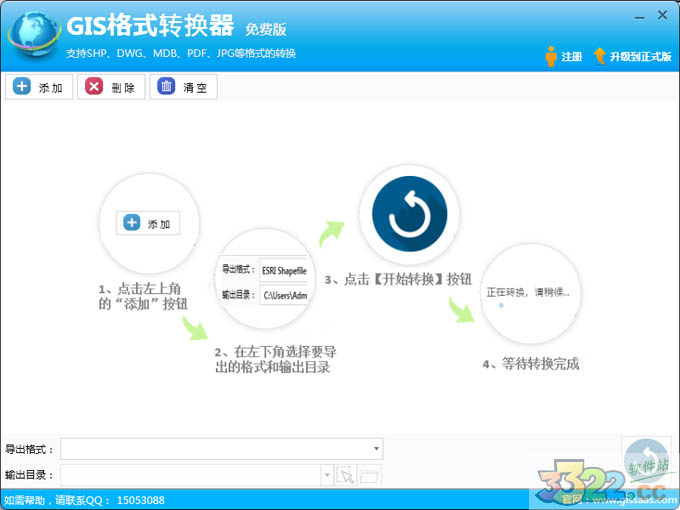Expand the 导出格式 export format dropdown
Viewport: 680px width, 510px height.
click(x=376, y=448)
